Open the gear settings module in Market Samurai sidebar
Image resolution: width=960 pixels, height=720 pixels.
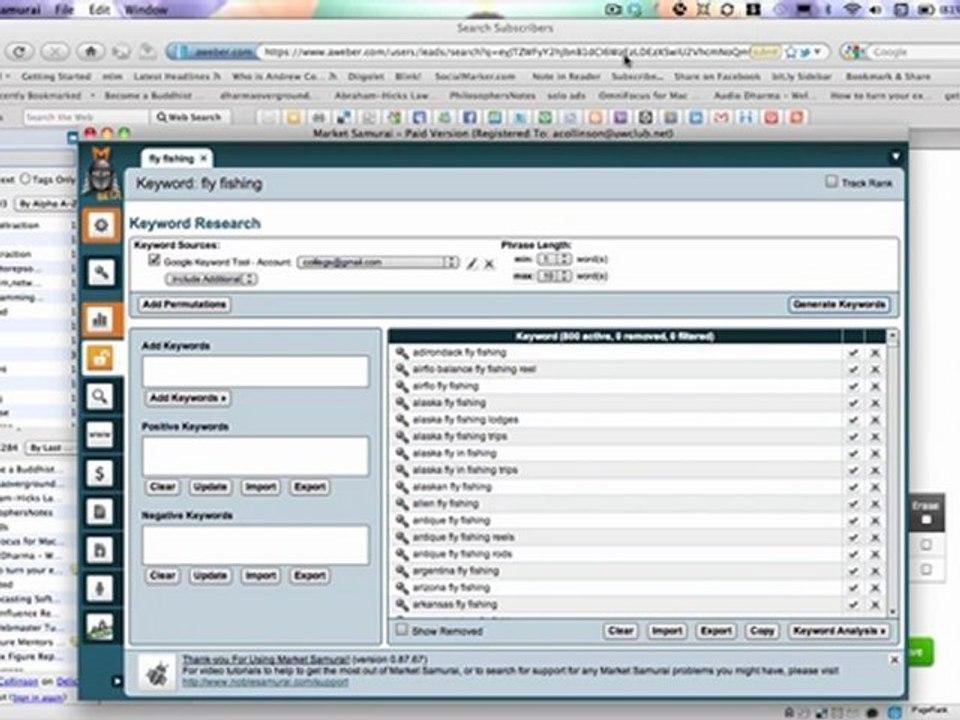coord(101,226)
